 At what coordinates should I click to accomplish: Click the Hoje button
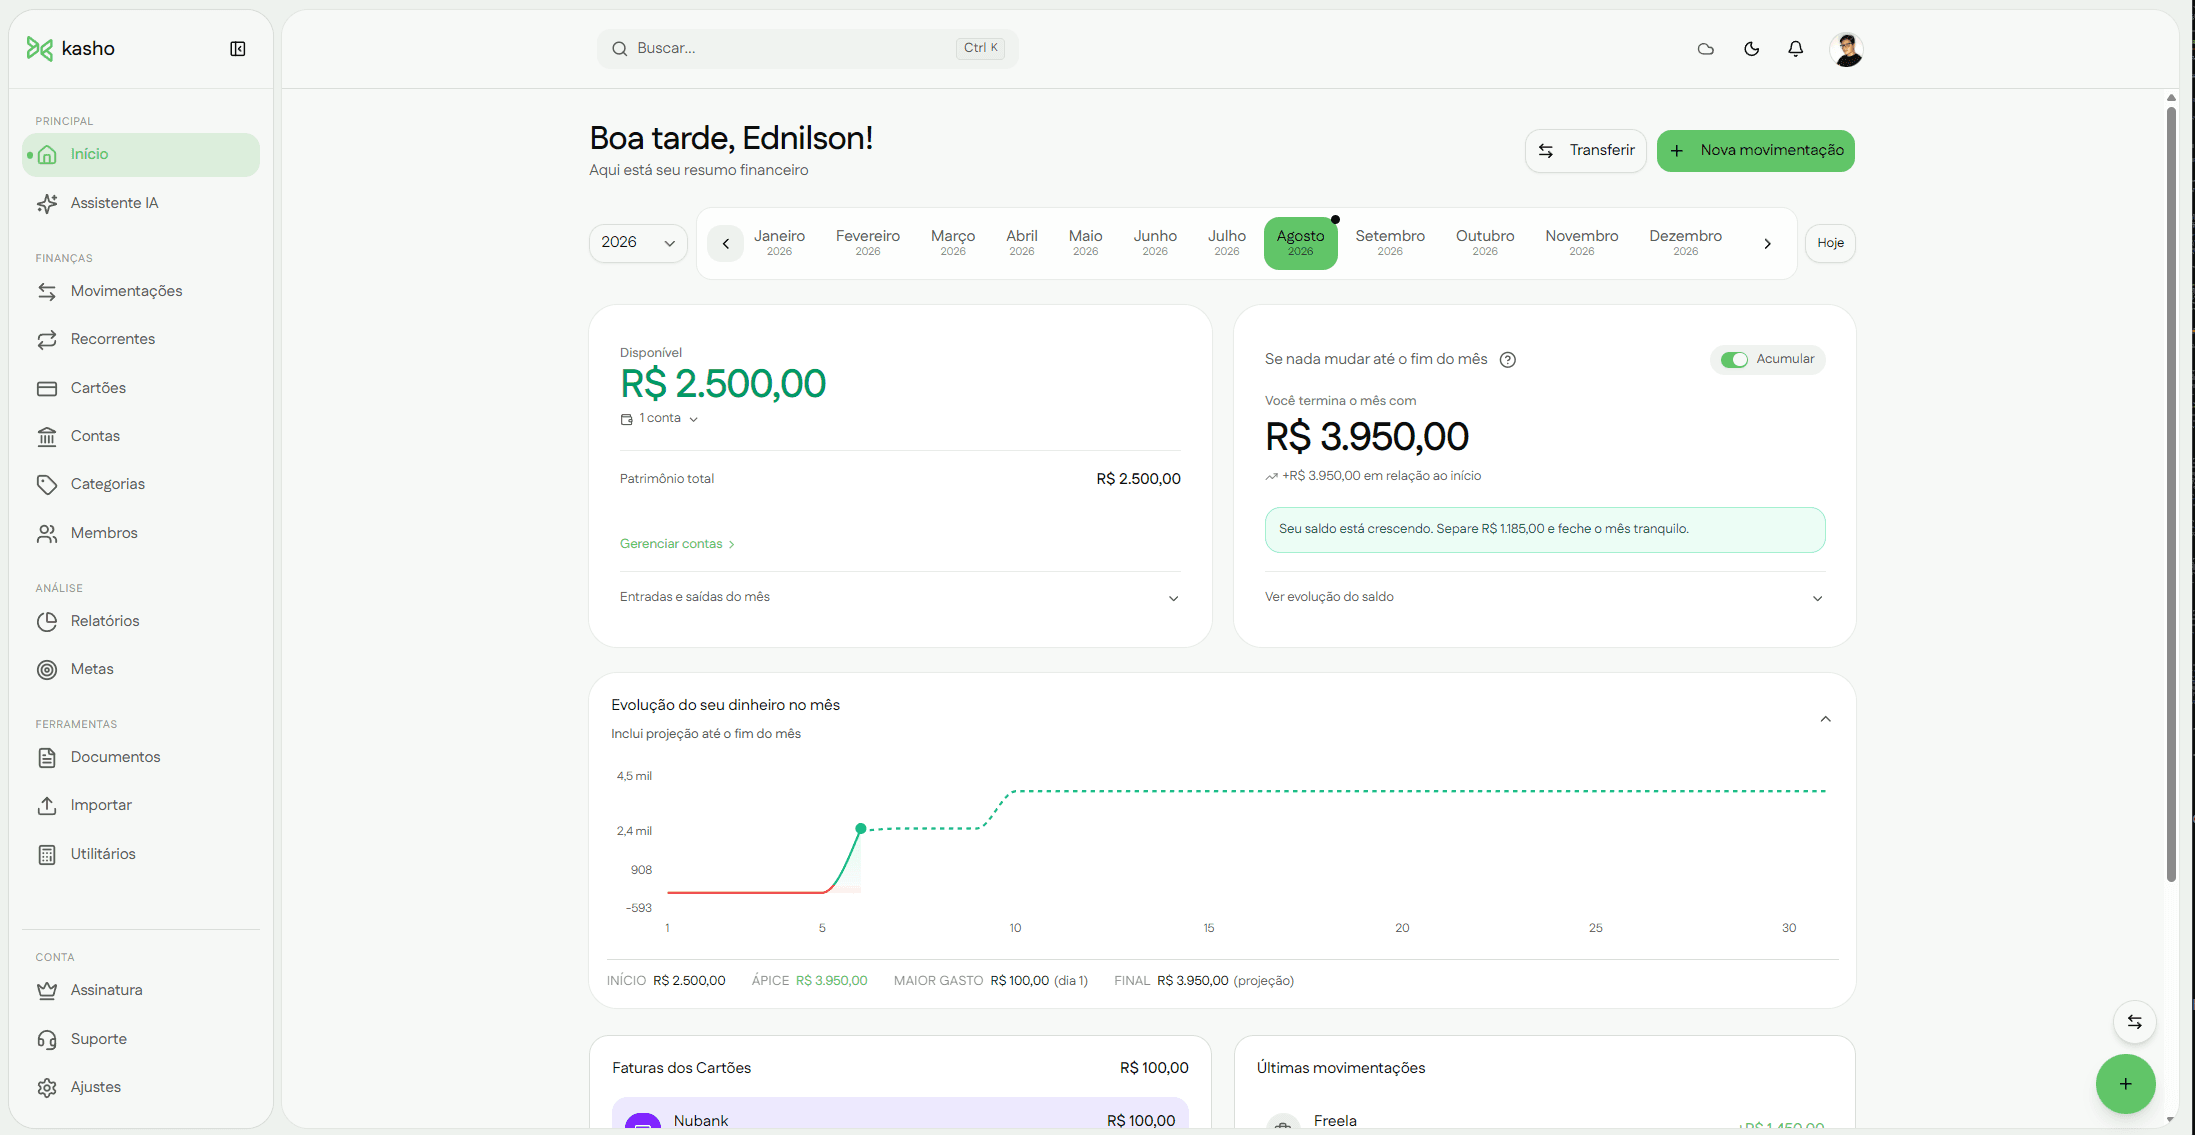[1830, 243]
